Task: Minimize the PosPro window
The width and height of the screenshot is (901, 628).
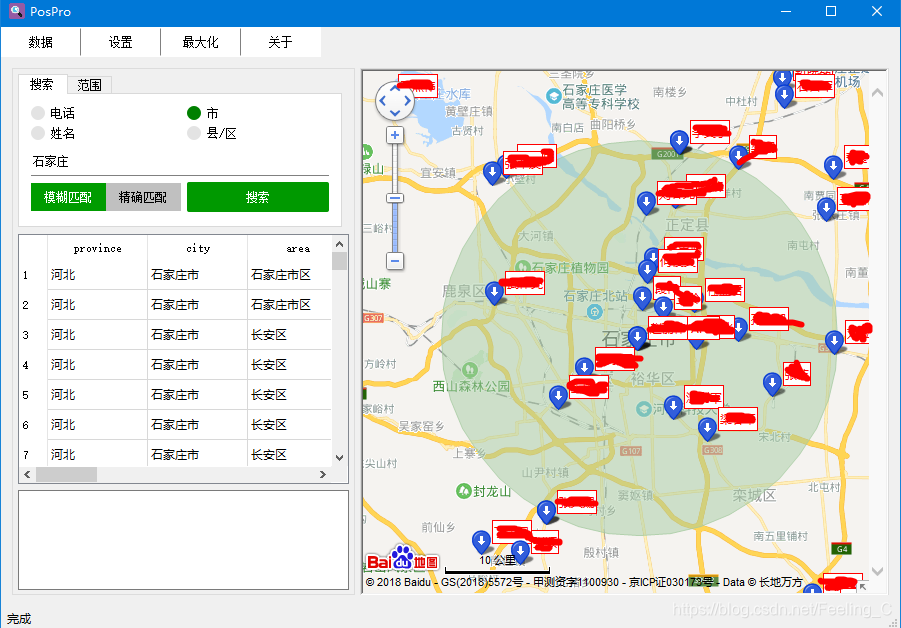Action: pyautogui.click(x=786, y=11)
